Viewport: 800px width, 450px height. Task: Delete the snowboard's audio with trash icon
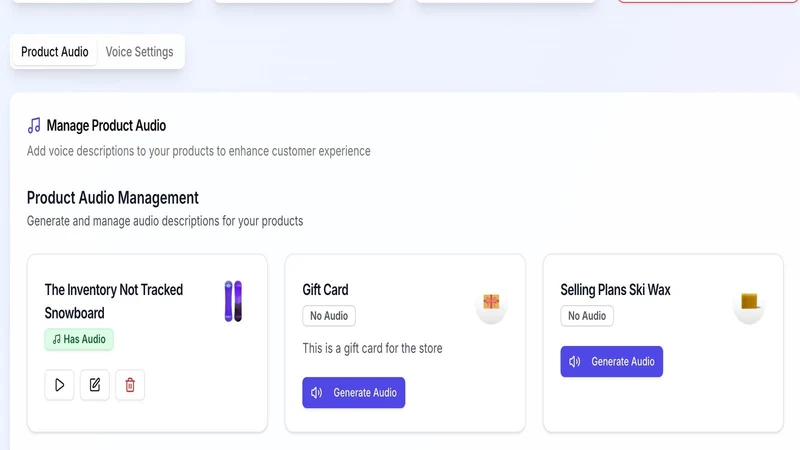pos(130,385)
